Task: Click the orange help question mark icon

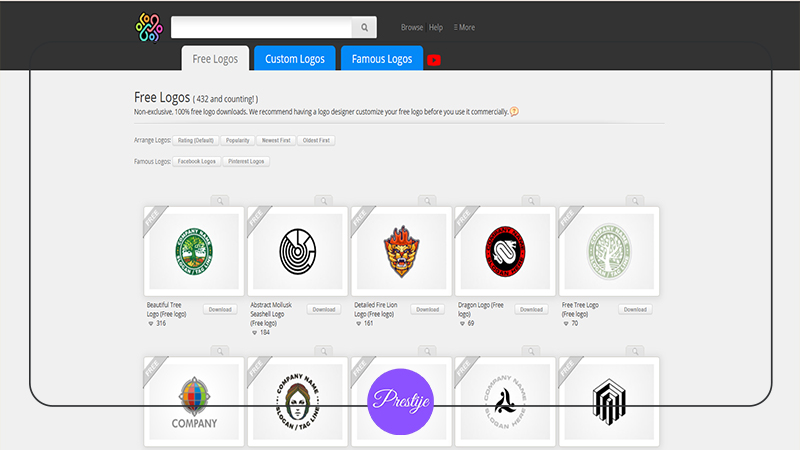Action: 514,111
